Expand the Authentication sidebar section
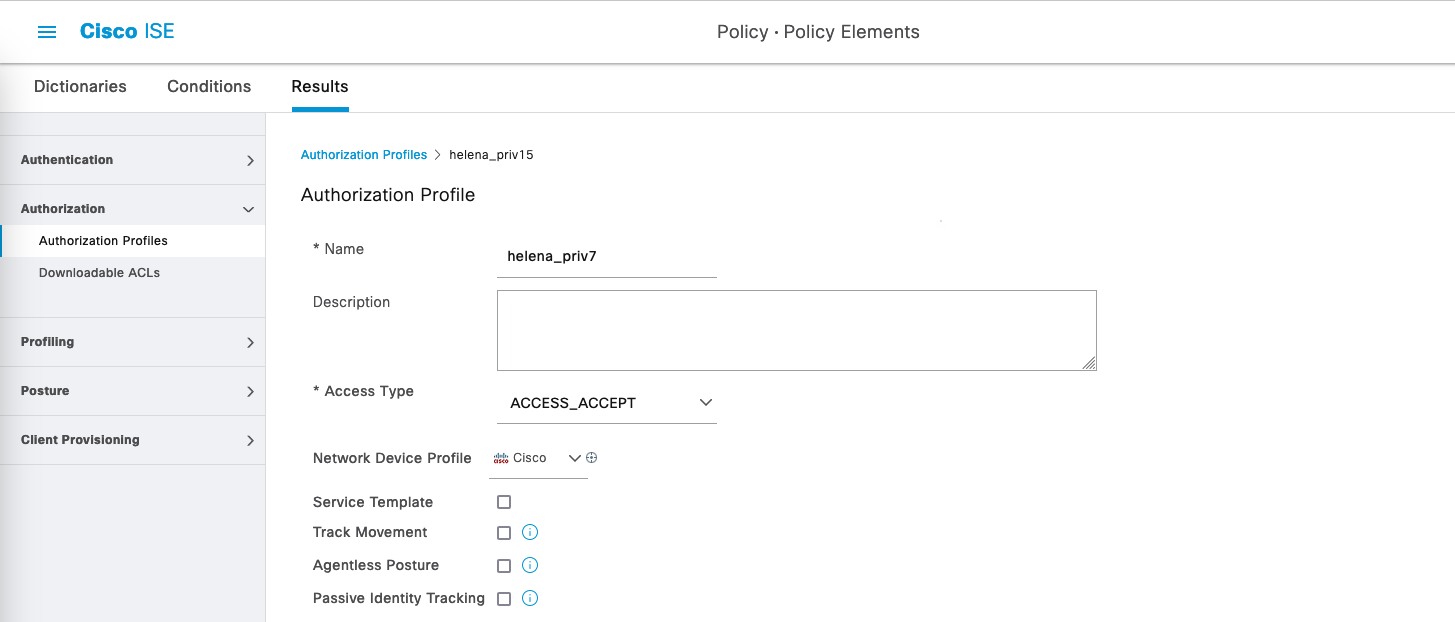1455x622 pixels. point(132,160)
